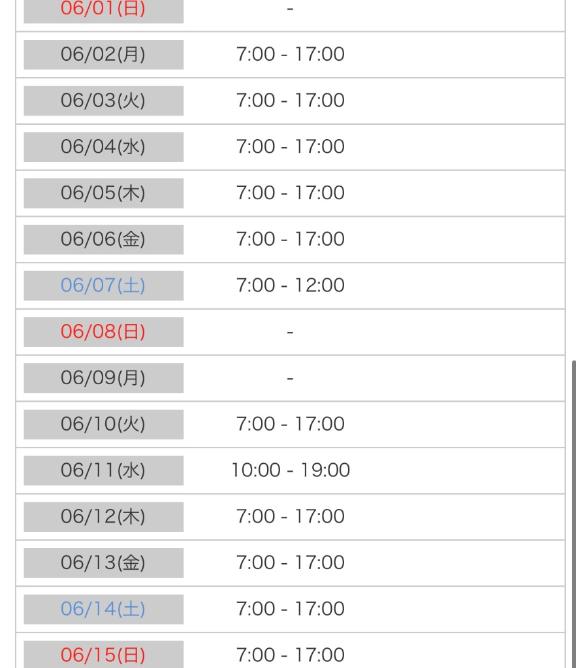This screenshot has width=576, height=668.
Task: Select the 06/03(火) date label
Action: point(104,101)
